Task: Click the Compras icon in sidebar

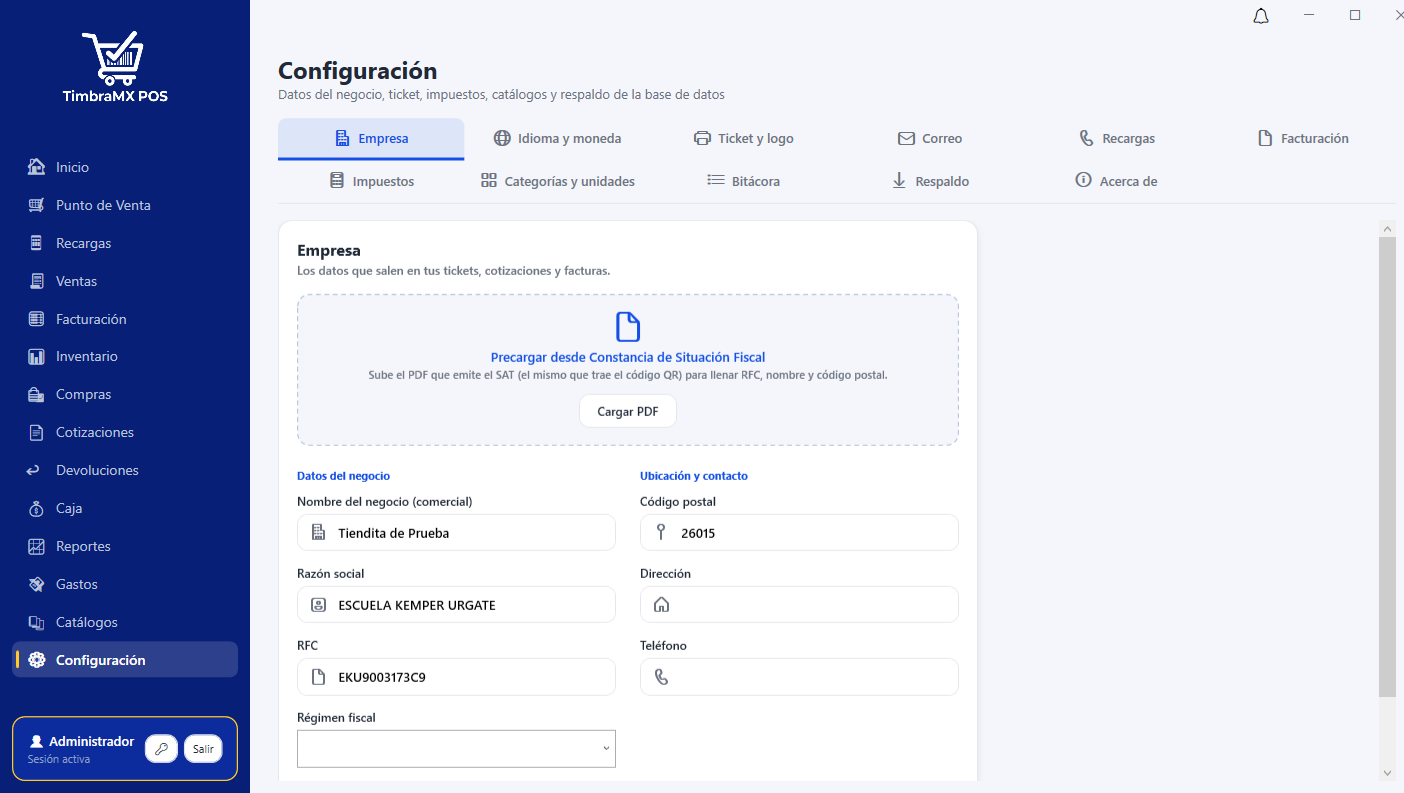Action: coord(37,394)
